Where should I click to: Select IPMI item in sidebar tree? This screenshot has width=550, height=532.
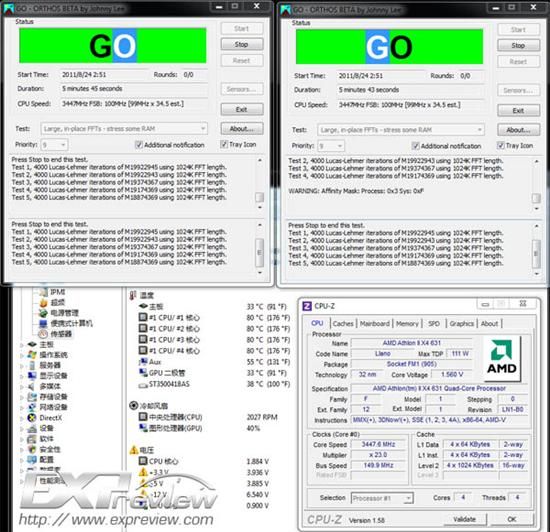(x=53, y=292)
